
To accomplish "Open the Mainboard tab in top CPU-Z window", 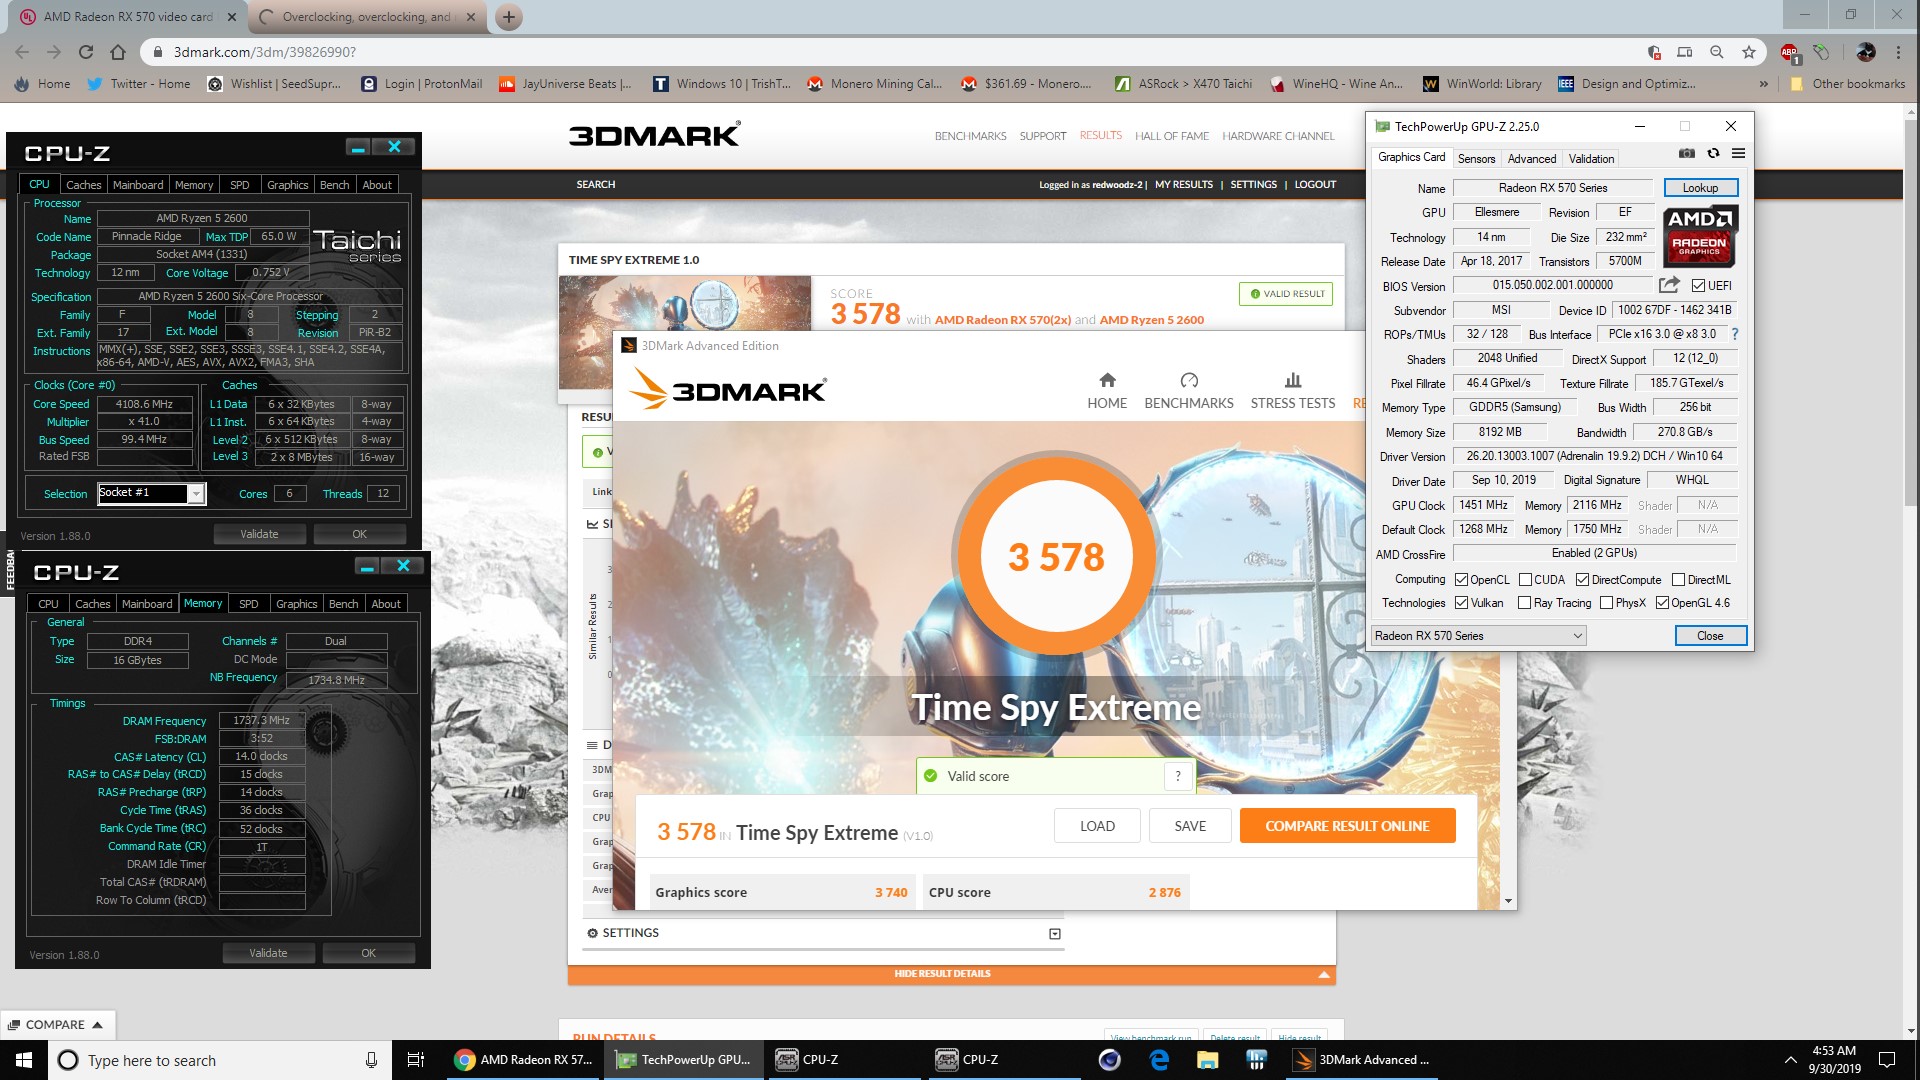I will tap(138, 185).
